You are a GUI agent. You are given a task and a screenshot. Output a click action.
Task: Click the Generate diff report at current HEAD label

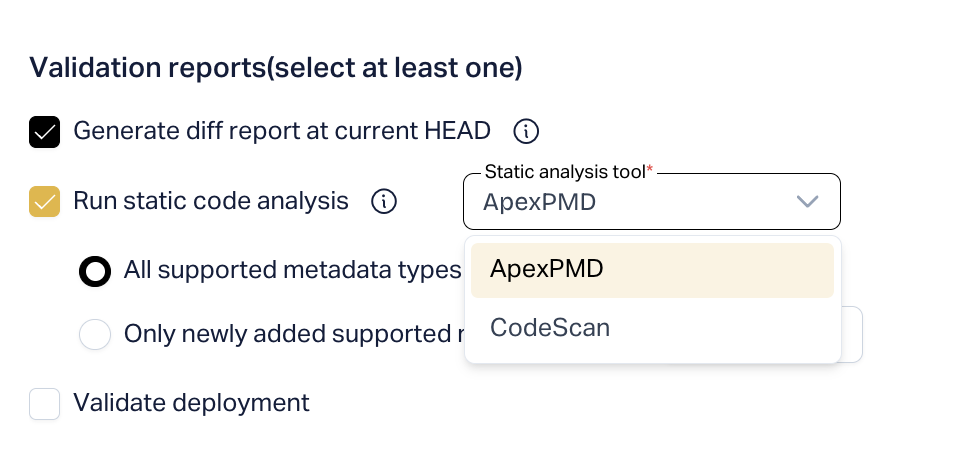click(x=282, y=131)
